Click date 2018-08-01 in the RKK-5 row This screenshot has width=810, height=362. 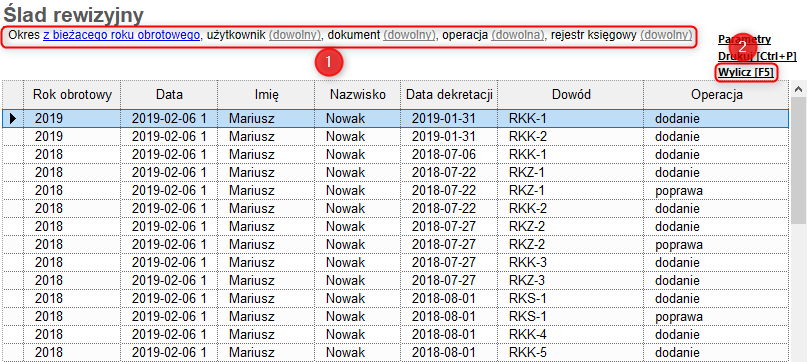pos(449,353)
